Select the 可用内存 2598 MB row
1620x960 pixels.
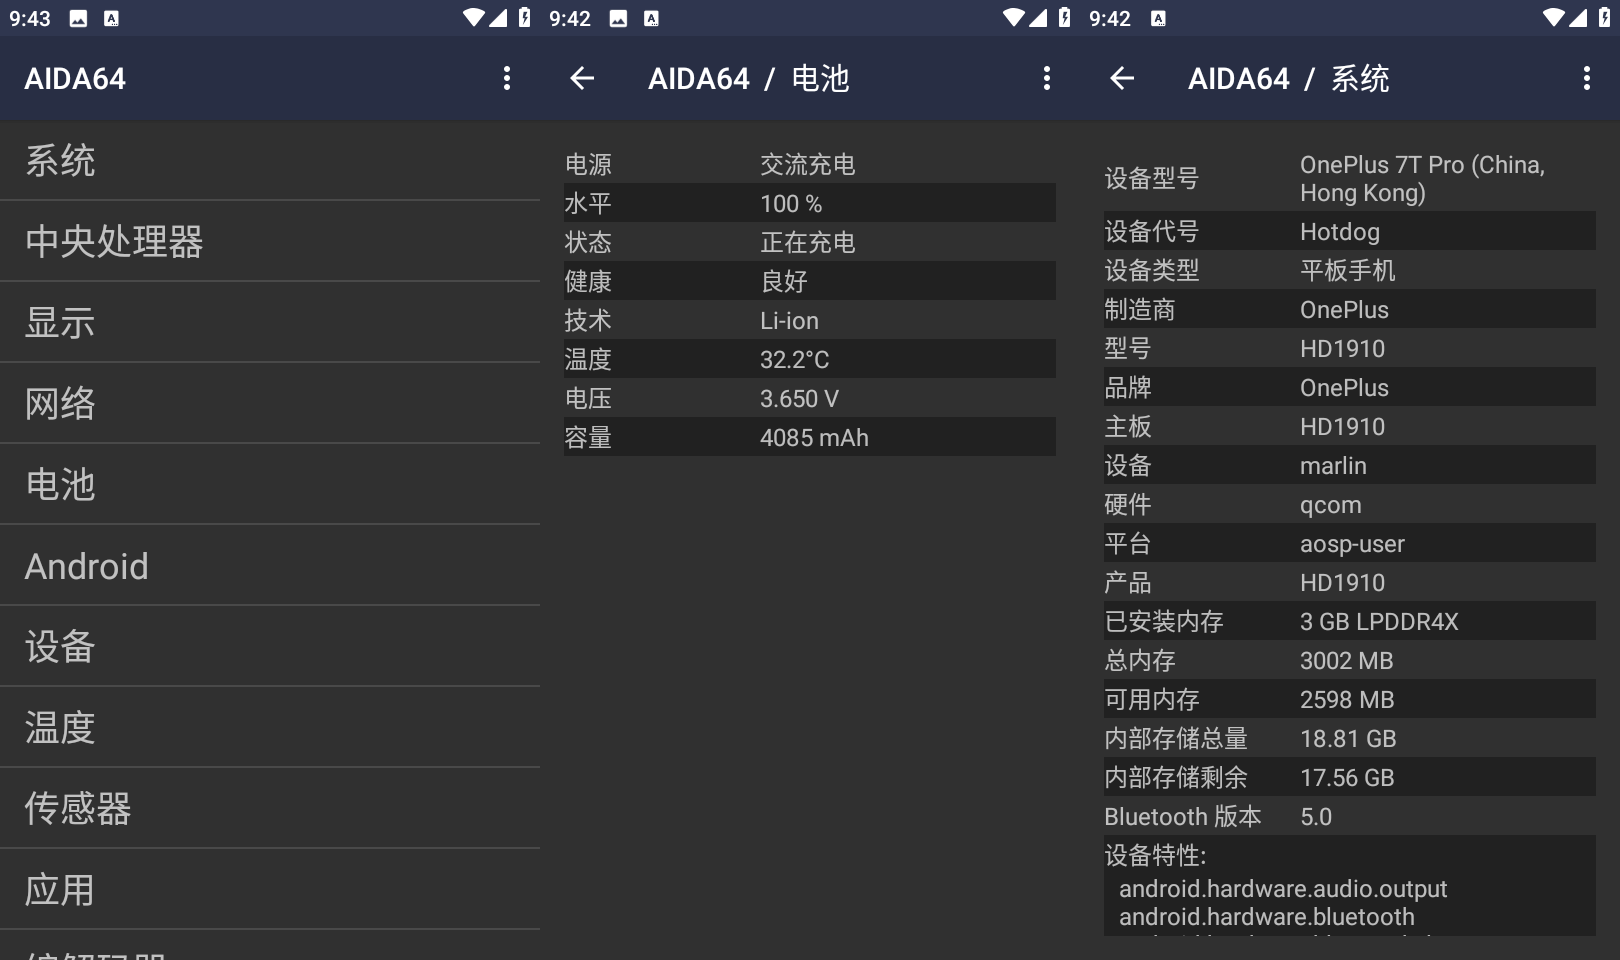click(1350, 699)
